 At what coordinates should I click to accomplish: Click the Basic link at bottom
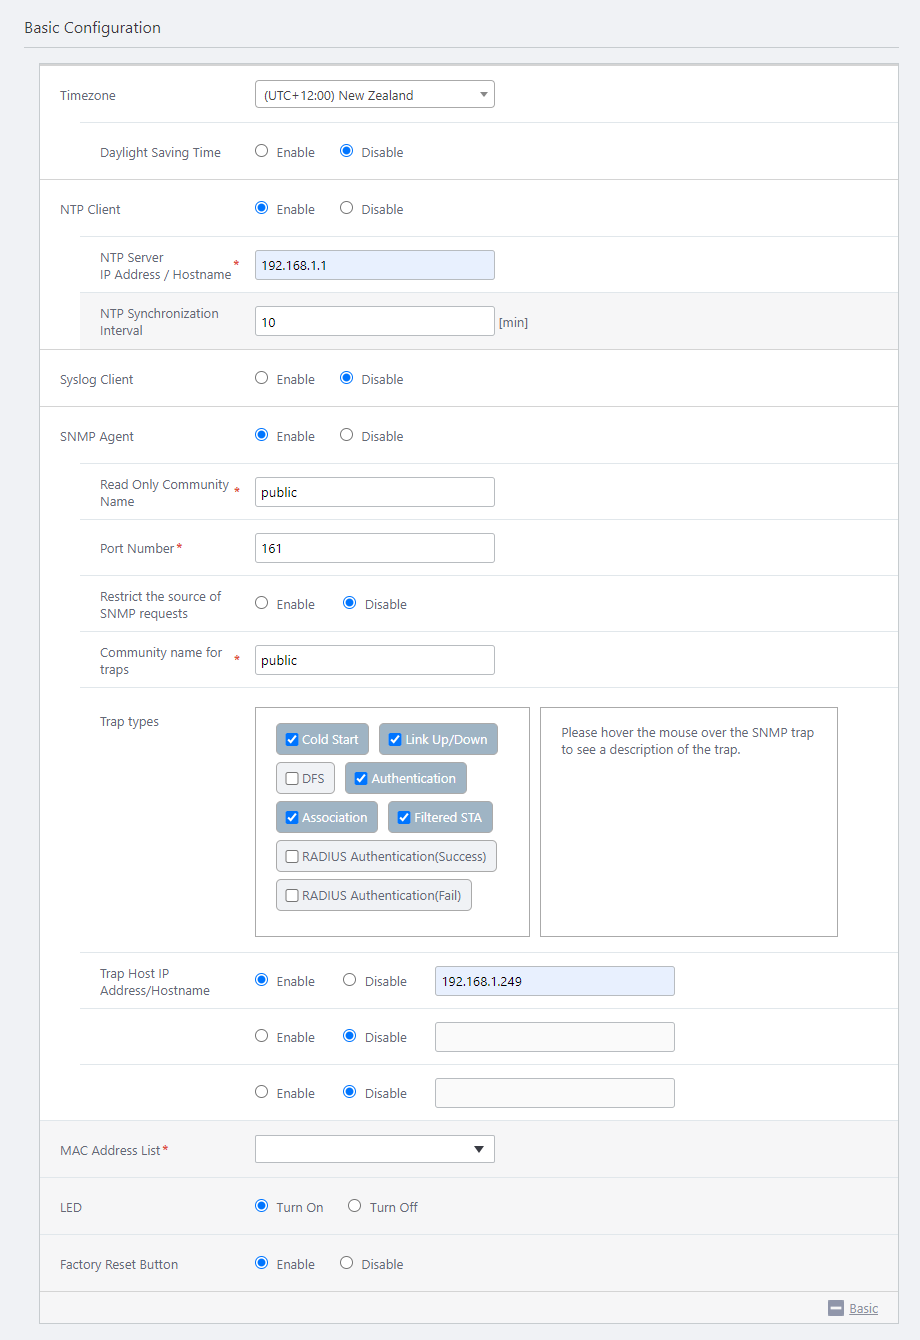pos(863,1308)
